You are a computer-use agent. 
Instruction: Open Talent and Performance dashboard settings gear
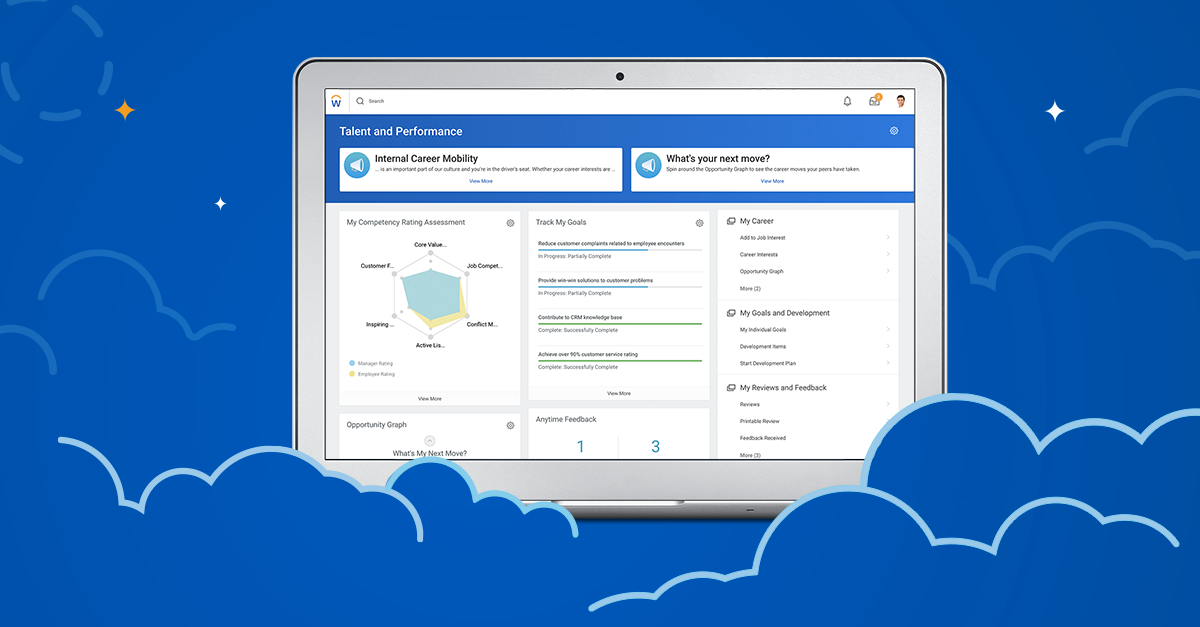(x=894, y=131)
